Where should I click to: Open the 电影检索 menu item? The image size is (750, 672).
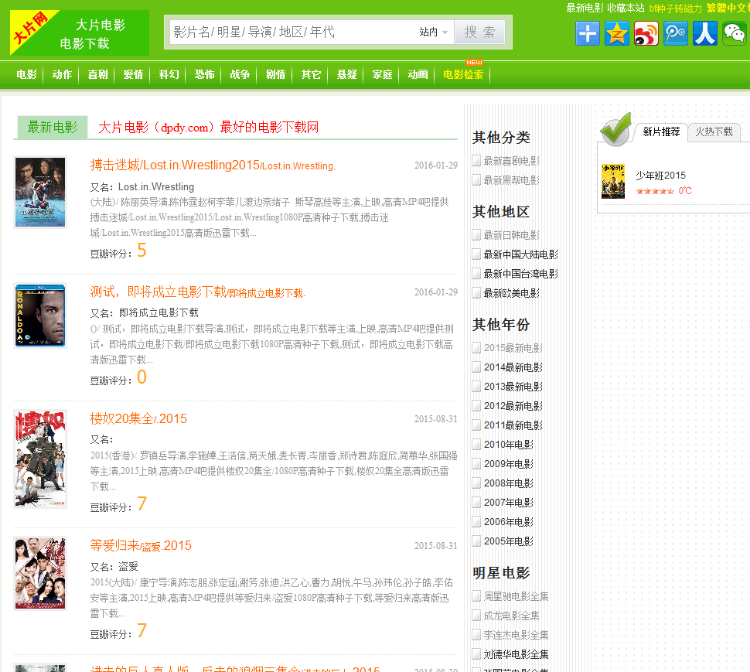(x=463, y=74)
